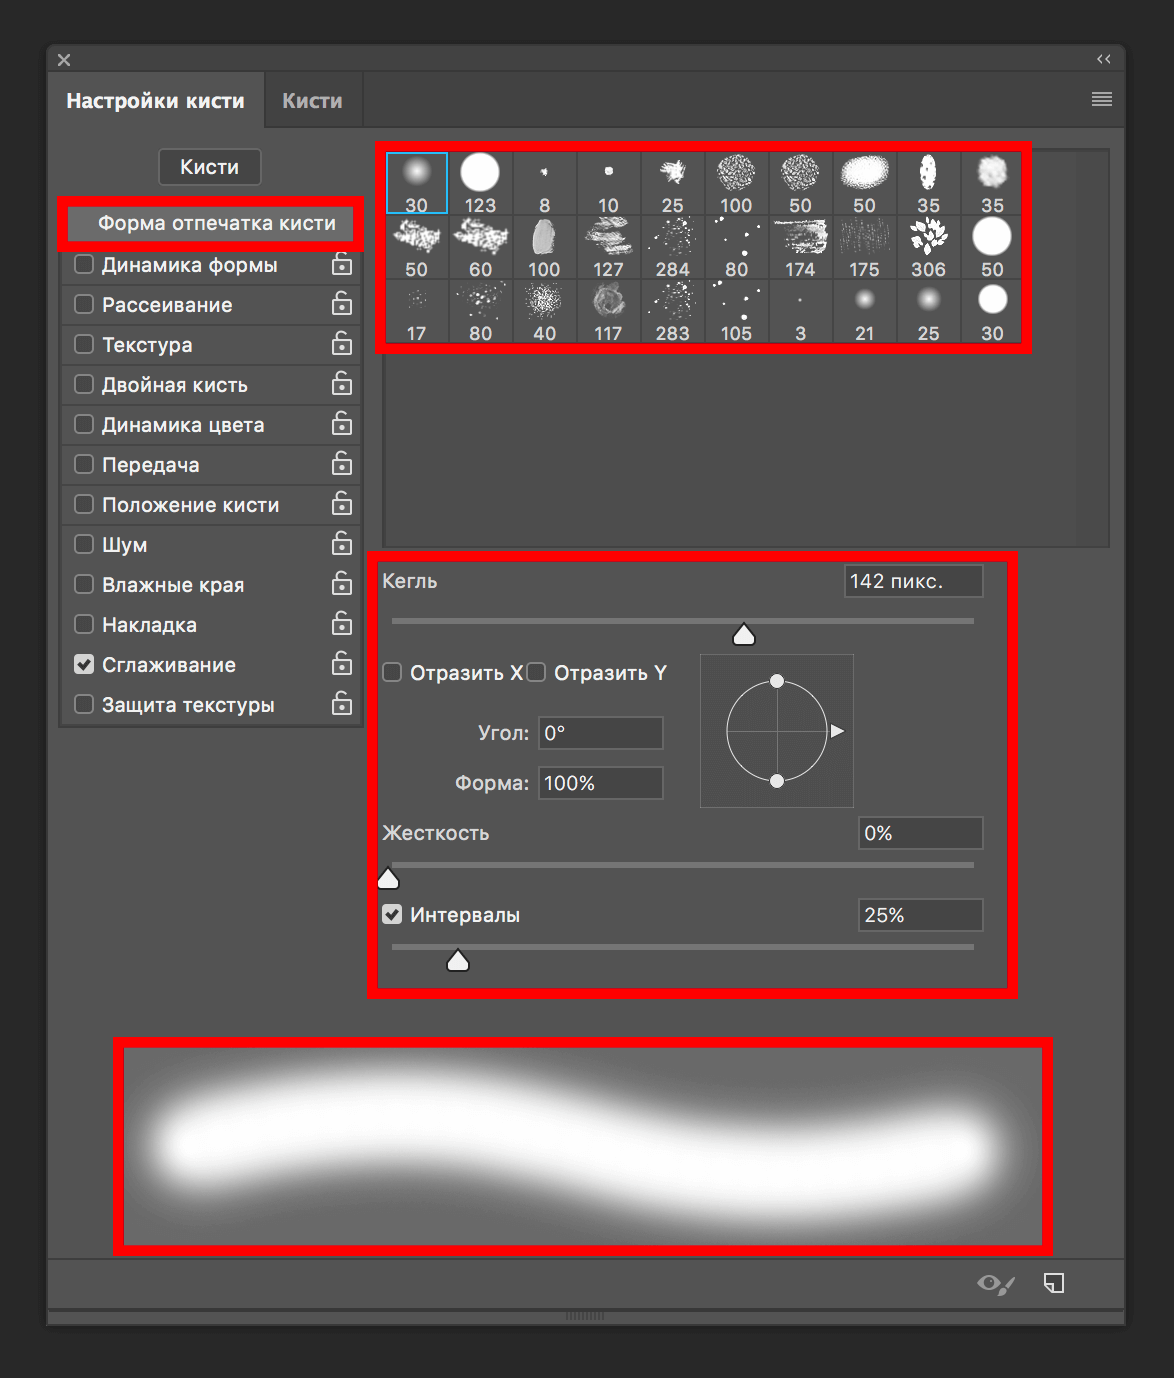
Task: Toggle the lock icon next to Шум
Action: (x=342, y=544)
